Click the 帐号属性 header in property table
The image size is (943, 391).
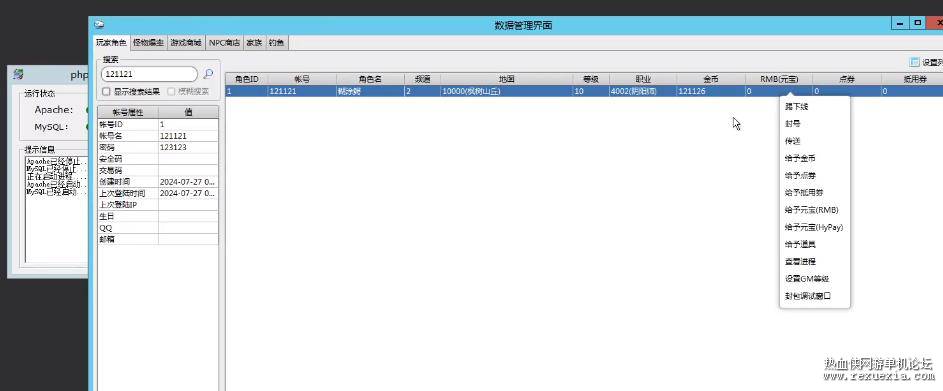128,112
